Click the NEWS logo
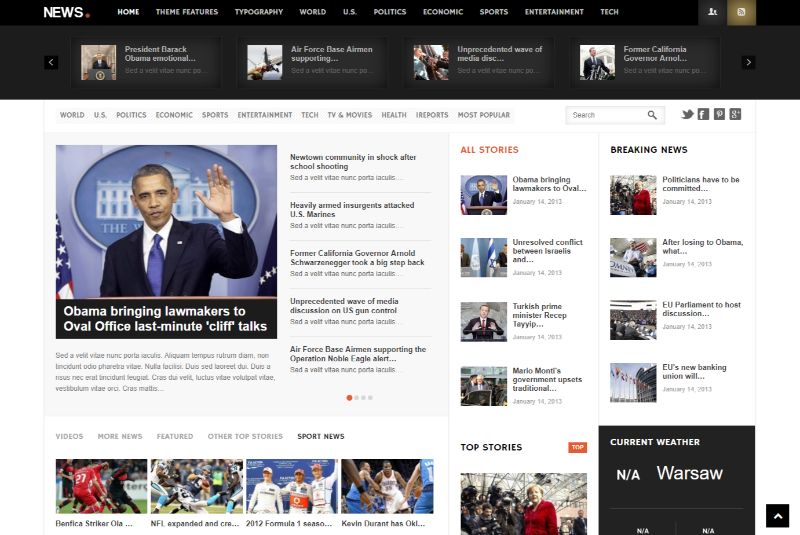Screen dimensions: 800x535 pyautogui.click(x=66, y=12)
